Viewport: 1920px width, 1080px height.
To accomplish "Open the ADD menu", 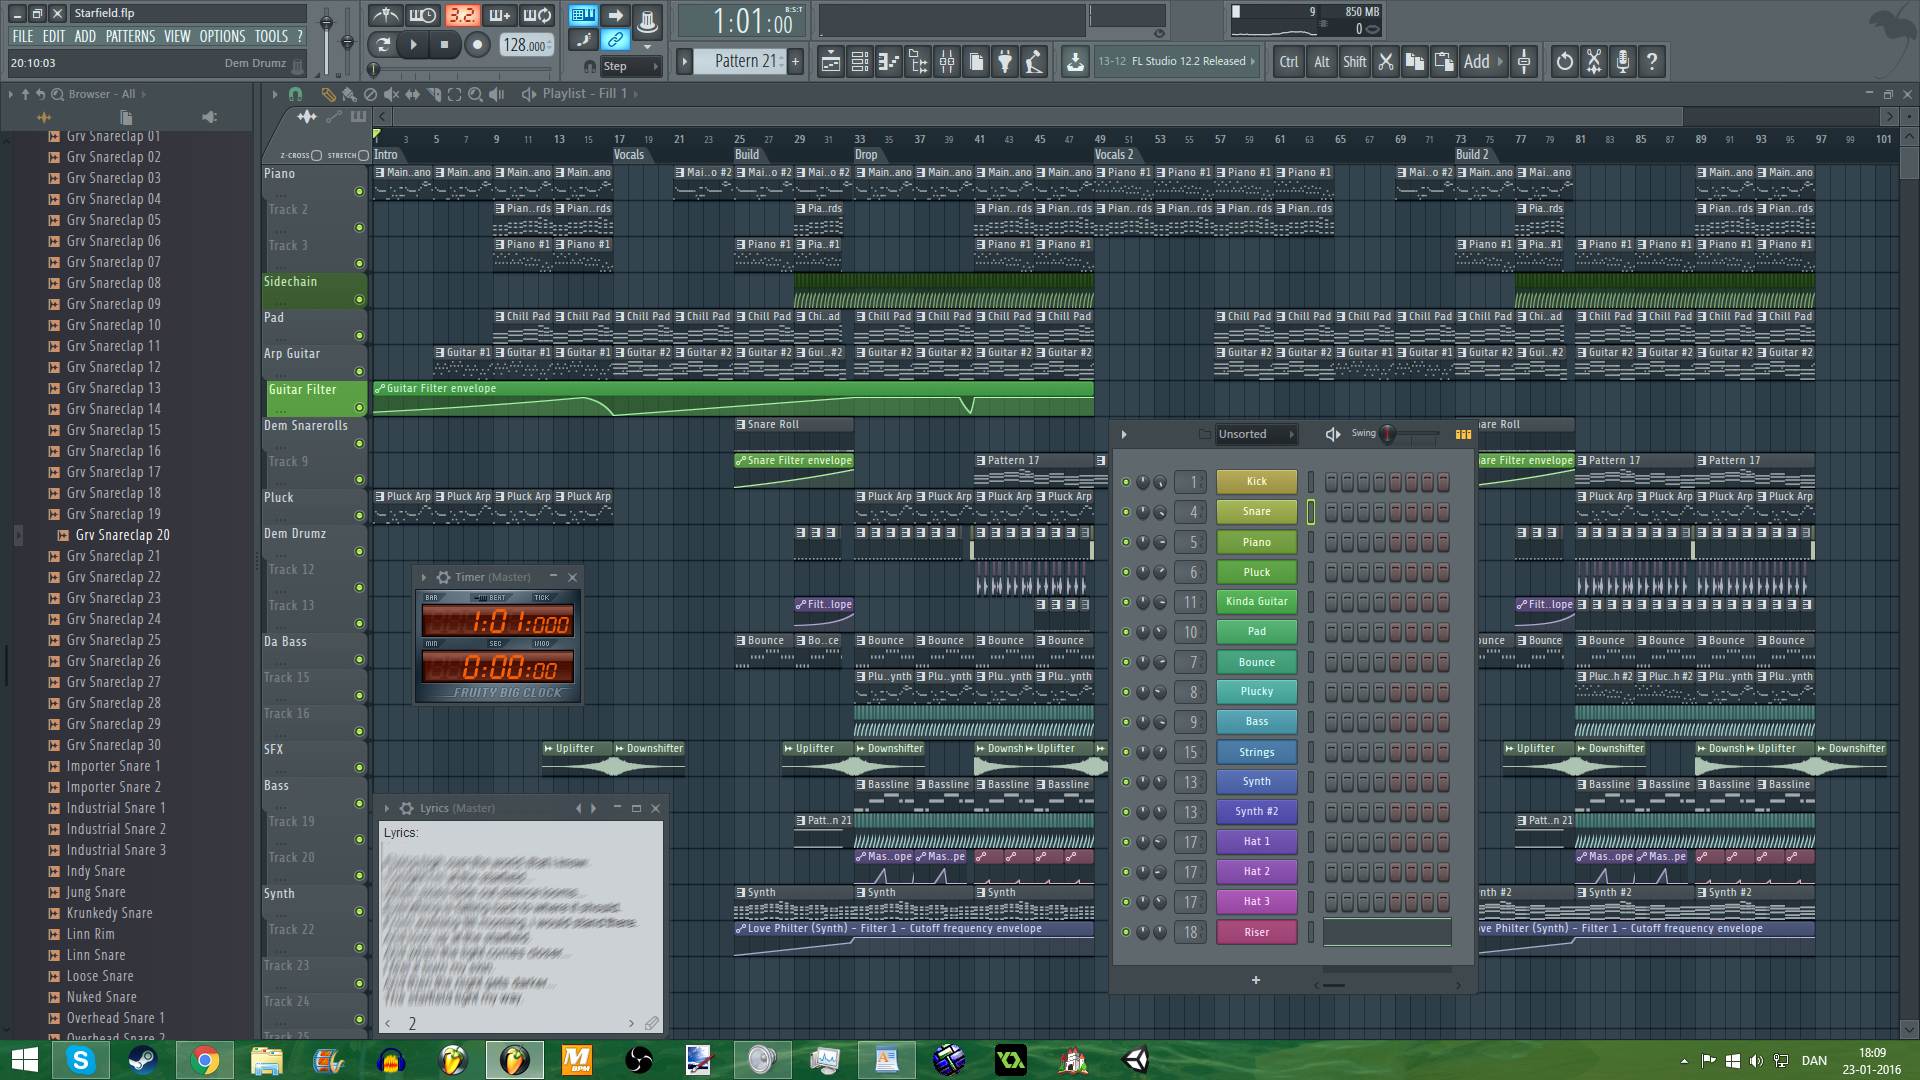I will tap(85, 36).
